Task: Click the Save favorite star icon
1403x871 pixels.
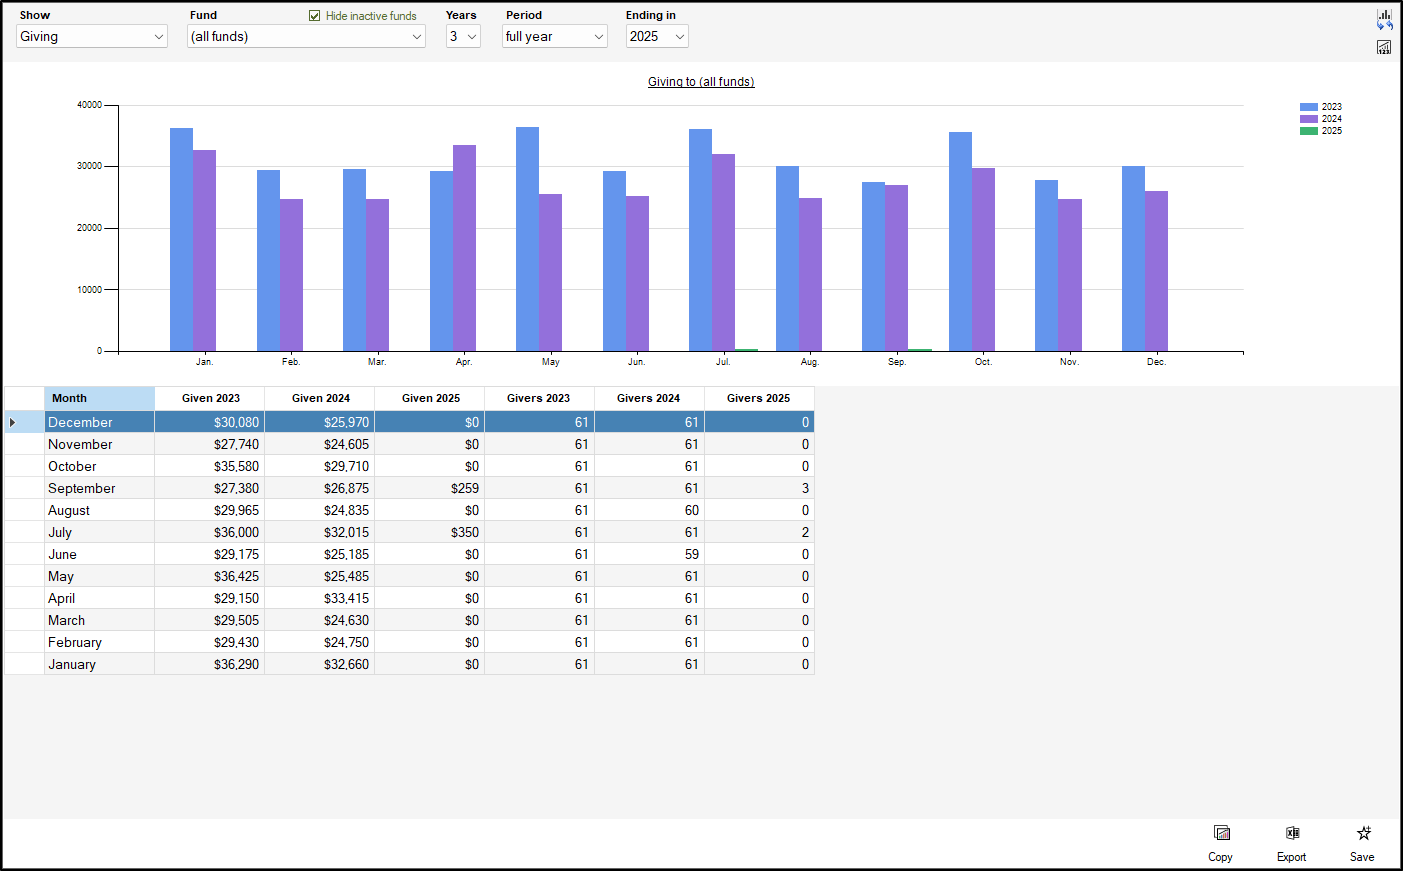Action: pyautogui.click(x=1363, y=834)
